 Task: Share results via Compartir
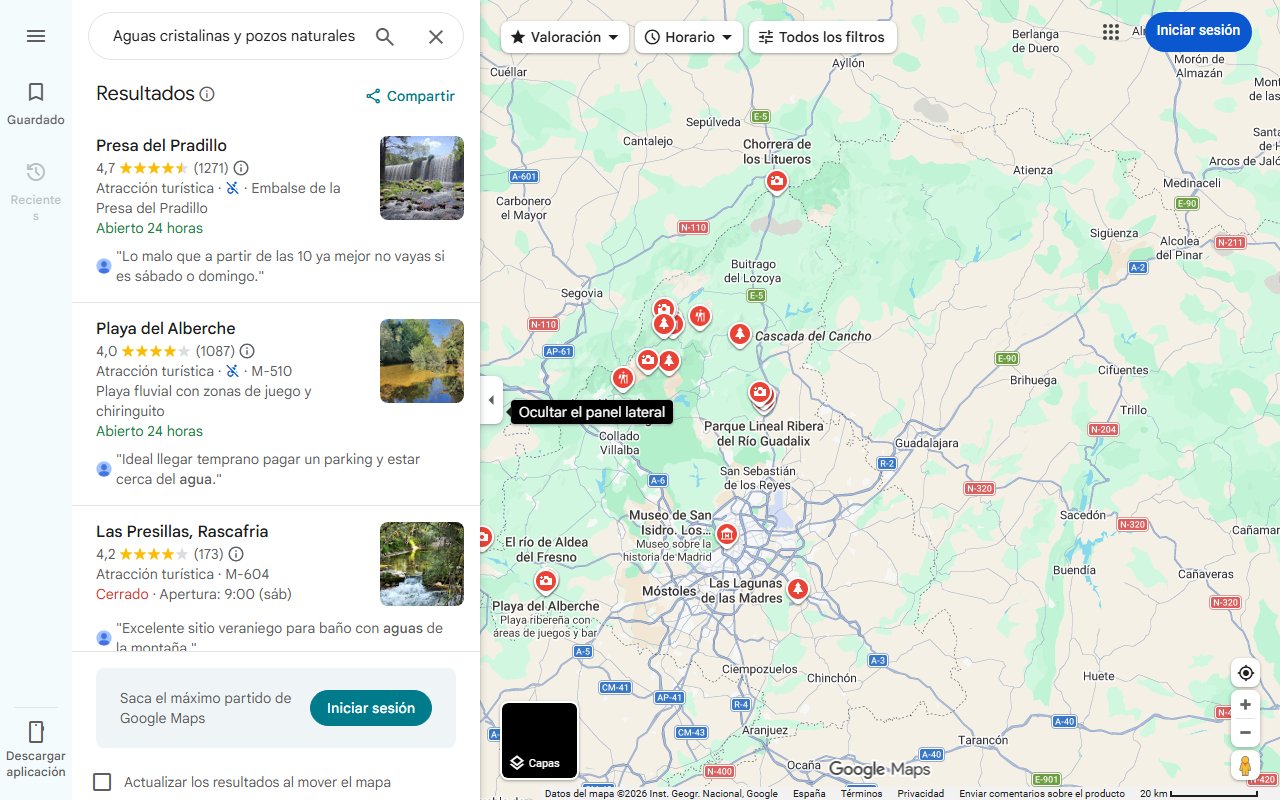[x=410, y=96]
